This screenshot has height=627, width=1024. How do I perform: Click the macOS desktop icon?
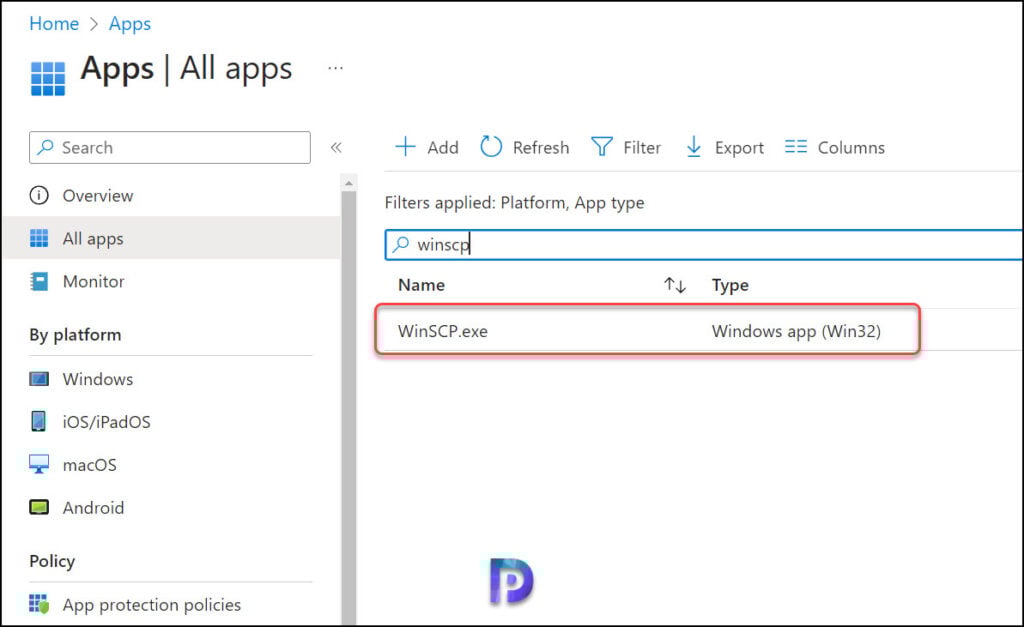[x=39, y=464]
